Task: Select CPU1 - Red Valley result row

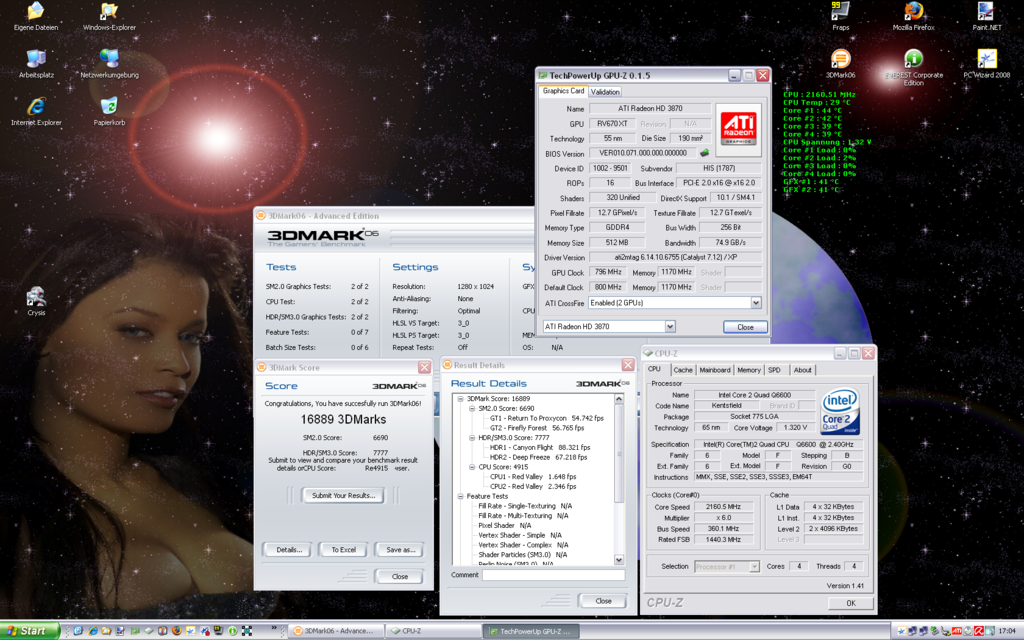Action: [x=533, y=477]
